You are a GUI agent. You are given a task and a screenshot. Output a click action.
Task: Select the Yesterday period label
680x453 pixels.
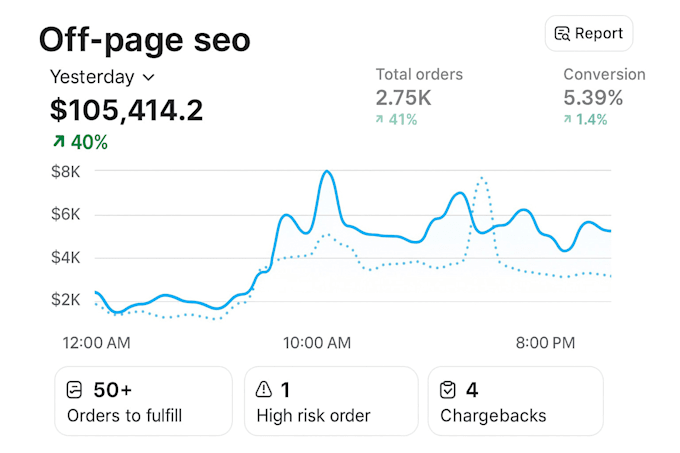pyautogui.click(x=92, y=77)
